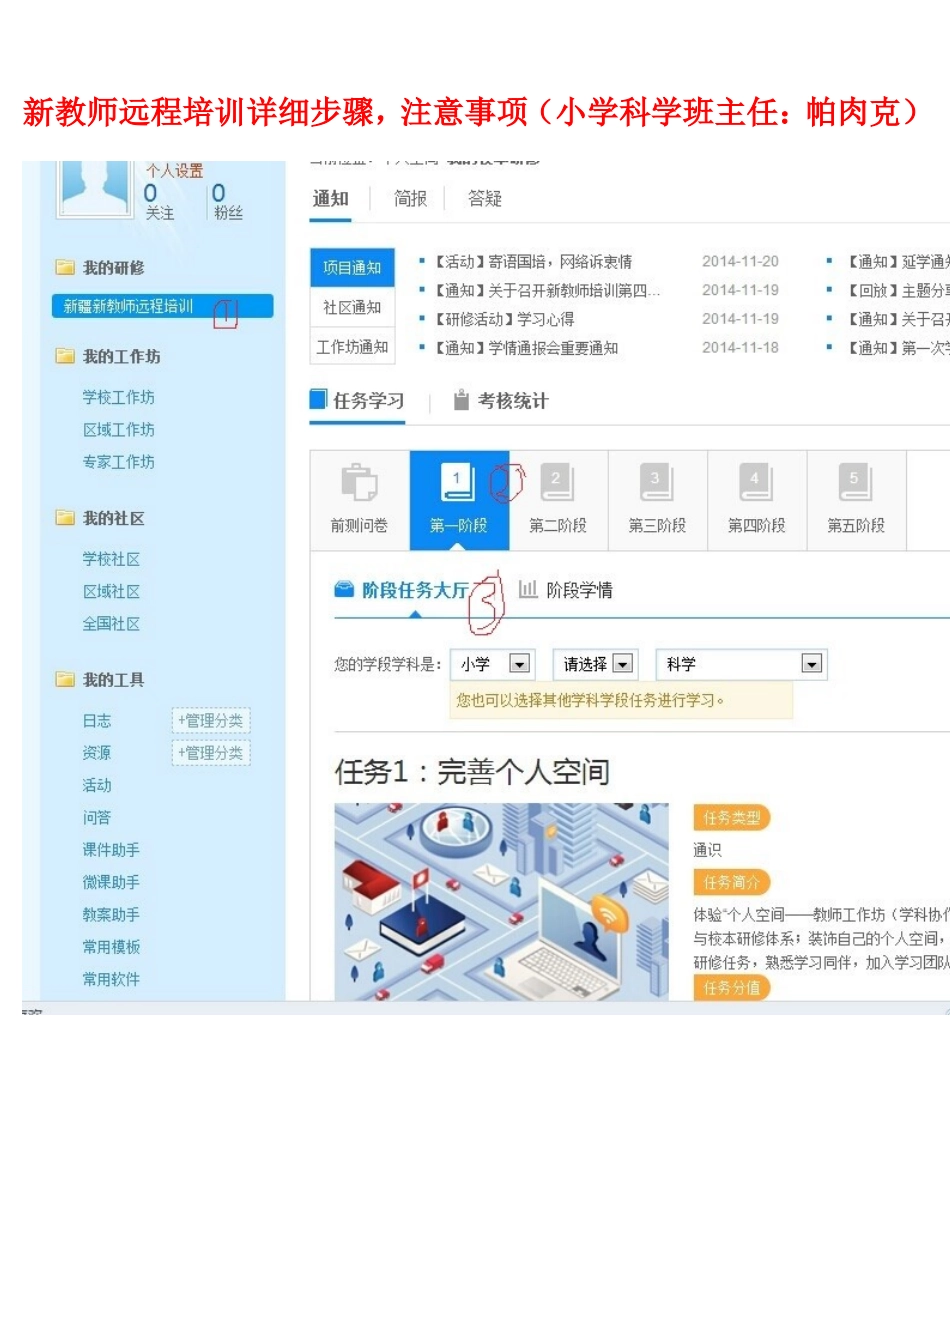Open the 教案助手 tool link

pyautogui.click(x=111, y=914)
